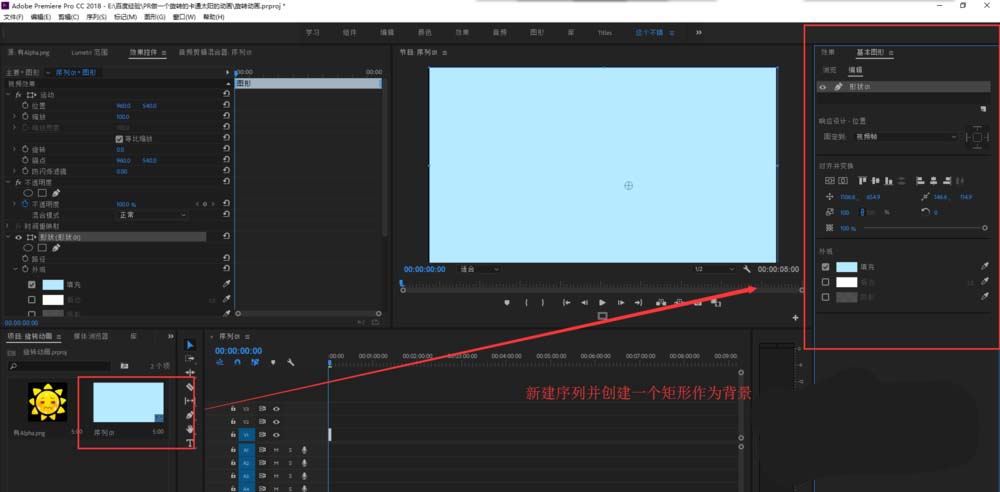Screen dimensions: 1000x492
Task: Open program monitor button editor plus
Action: click(795, 317)
